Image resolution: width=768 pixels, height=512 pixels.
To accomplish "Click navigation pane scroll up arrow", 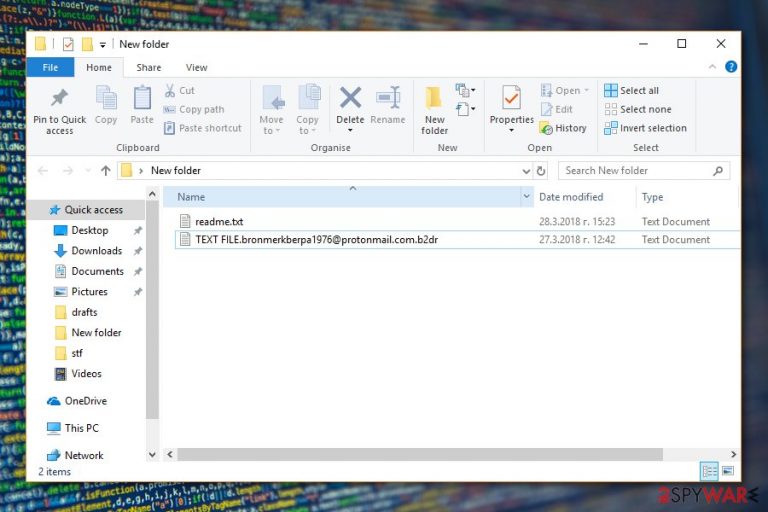I will [152, 195].
